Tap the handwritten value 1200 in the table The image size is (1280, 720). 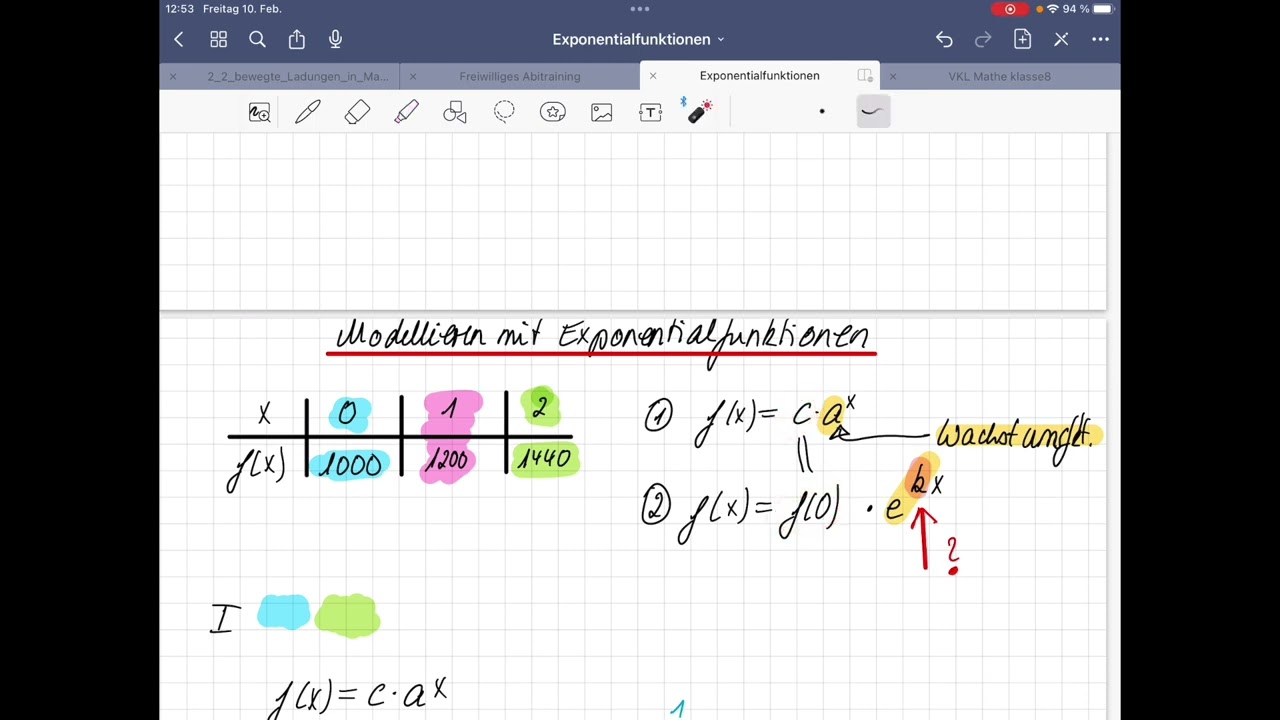447,460
